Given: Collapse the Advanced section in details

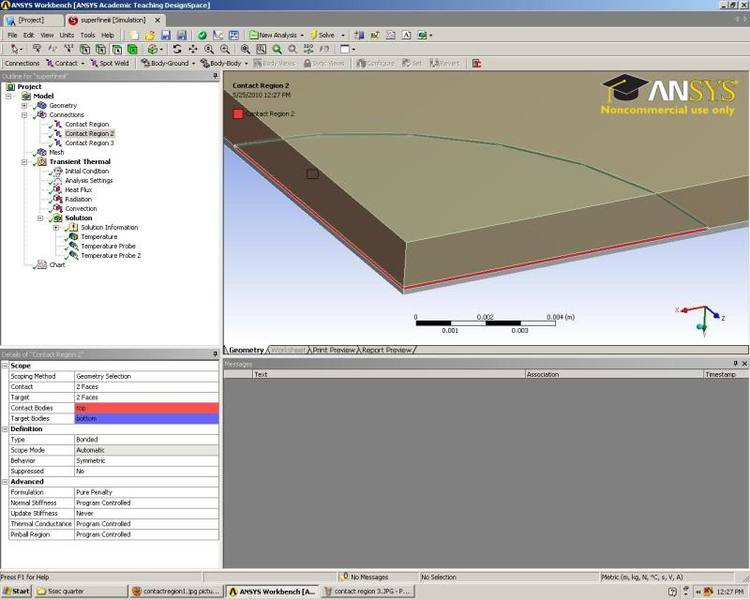Looking at the screenshot, I should click(5, 482).
